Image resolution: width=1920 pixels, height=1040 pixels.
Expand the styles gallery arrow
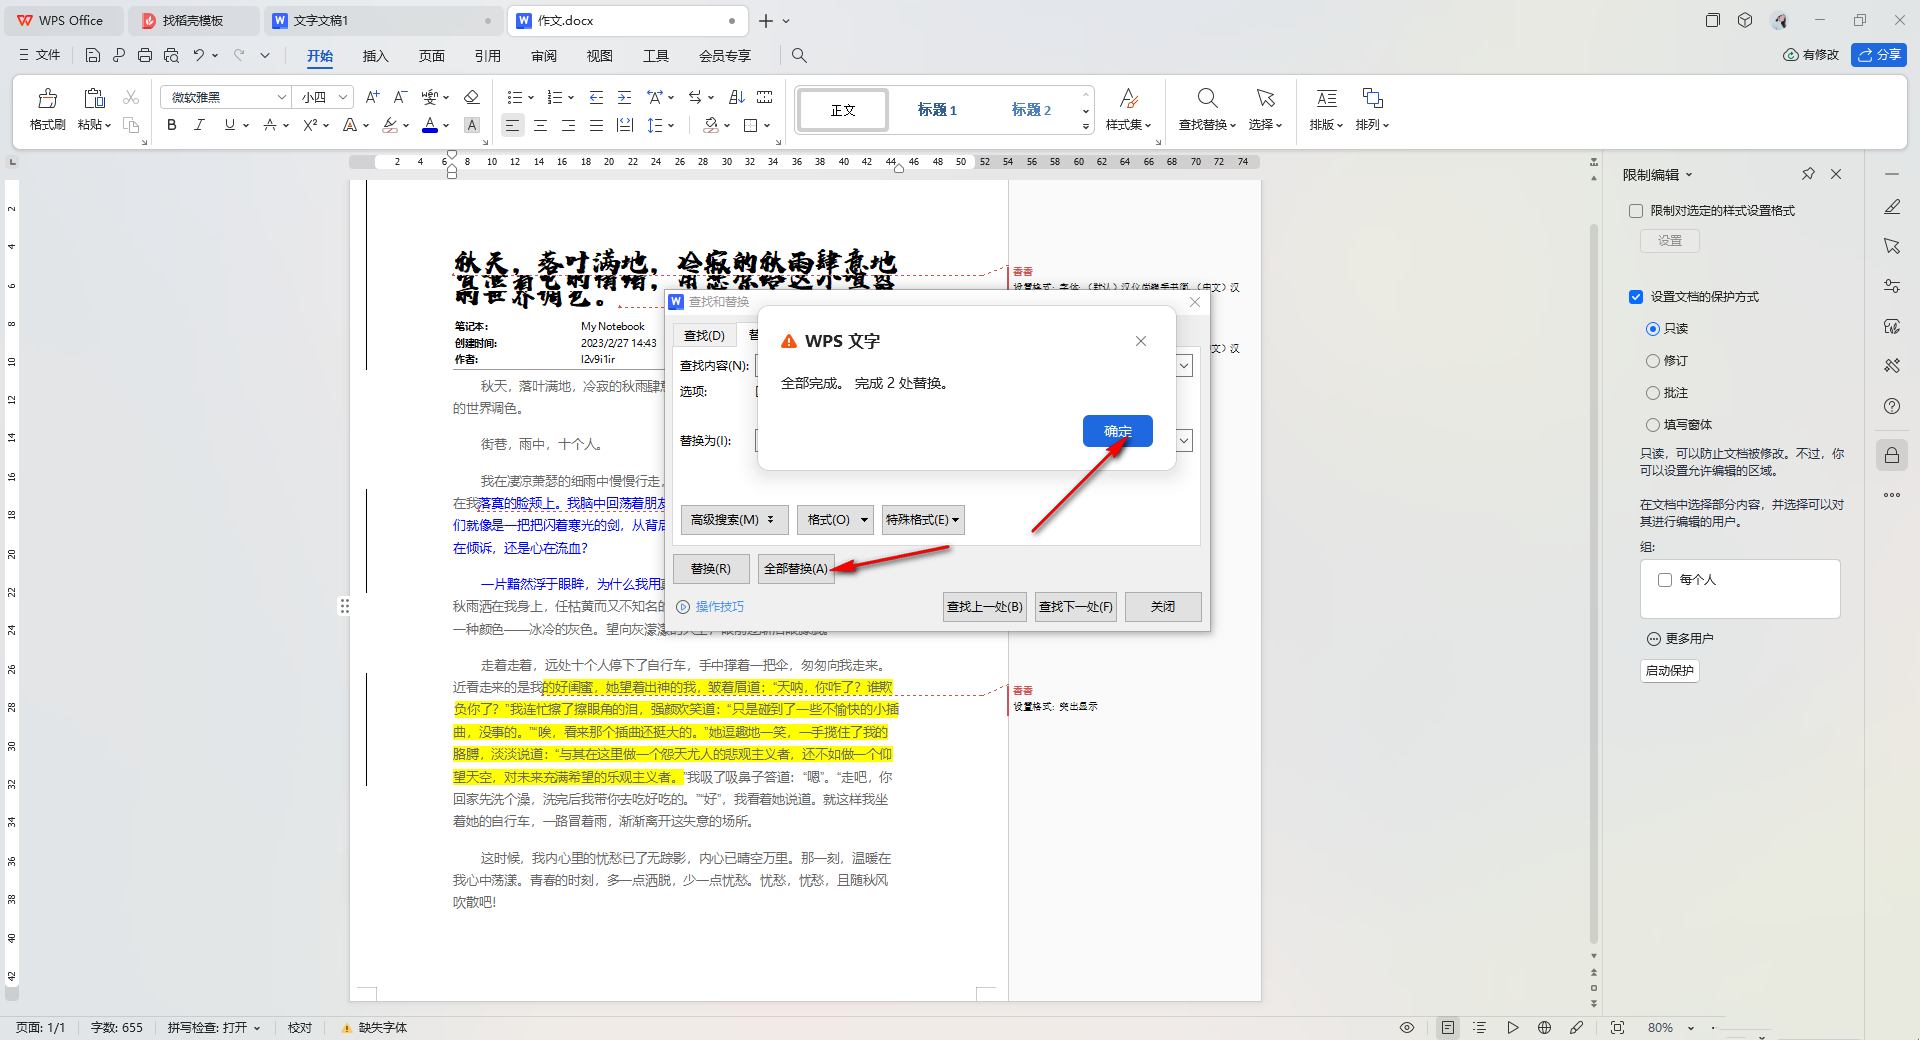click(x=1086, y=127)
